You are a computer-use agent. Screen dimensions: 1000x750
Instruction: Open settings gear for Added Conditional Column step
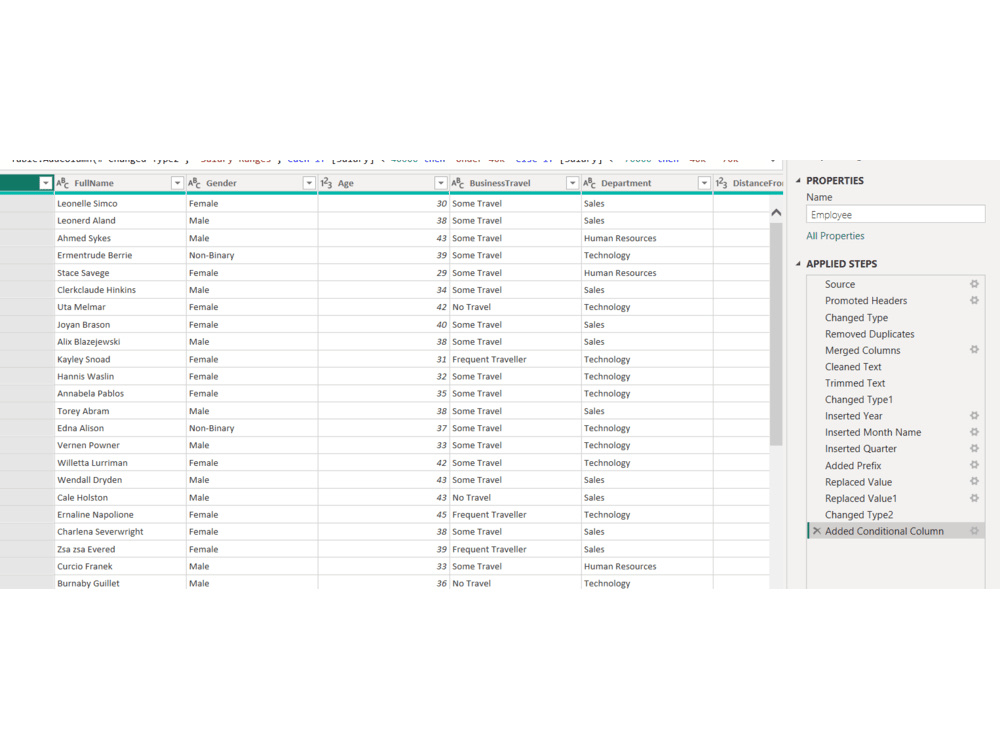pyautogui.click(x=974, y=531)
